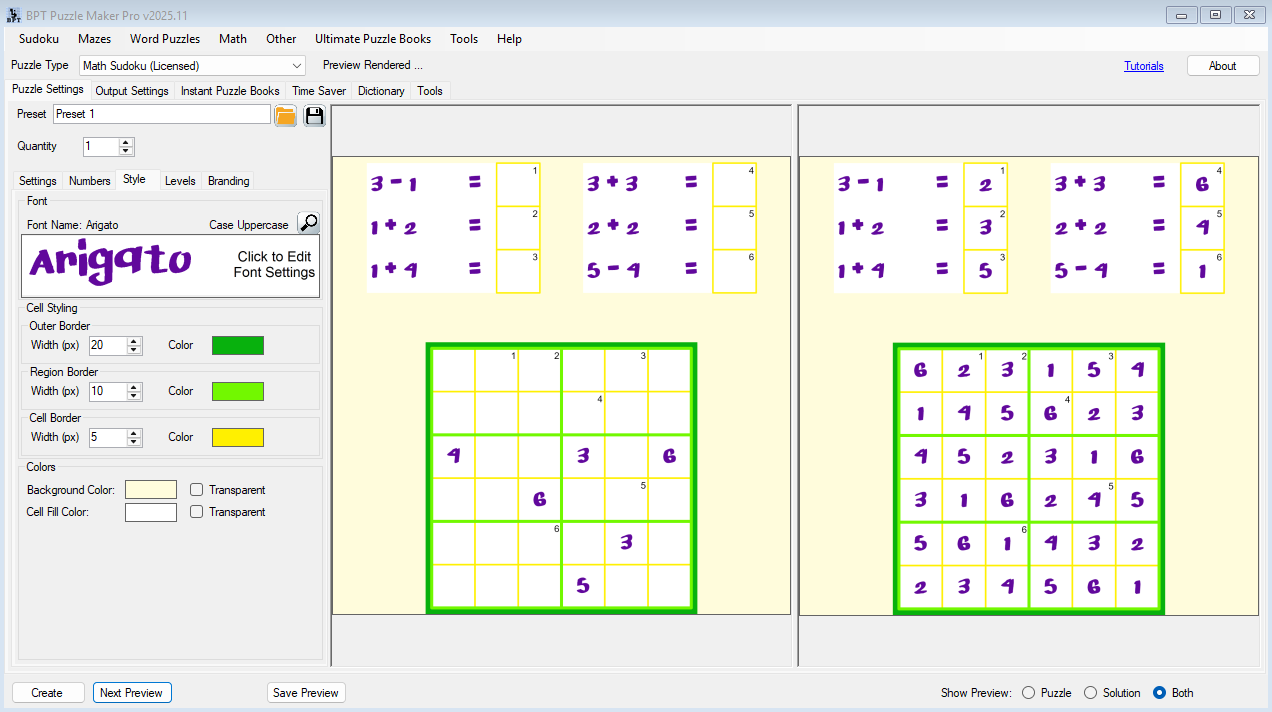Image resolution: width=1272 pixels, height=712 pixels.
Task: Click the Create button
Action: (47, 692)
